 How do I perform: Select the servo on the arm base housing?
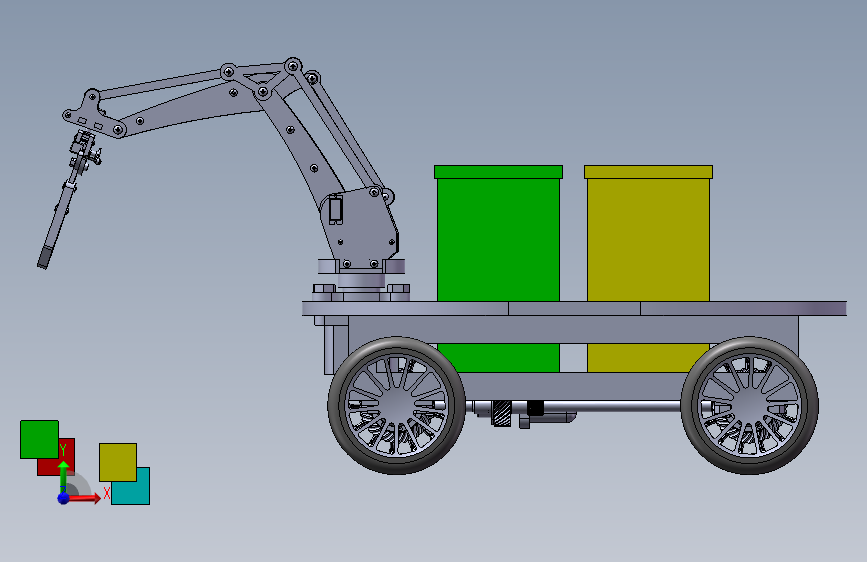pyautogui.click(x=336, y=209)
